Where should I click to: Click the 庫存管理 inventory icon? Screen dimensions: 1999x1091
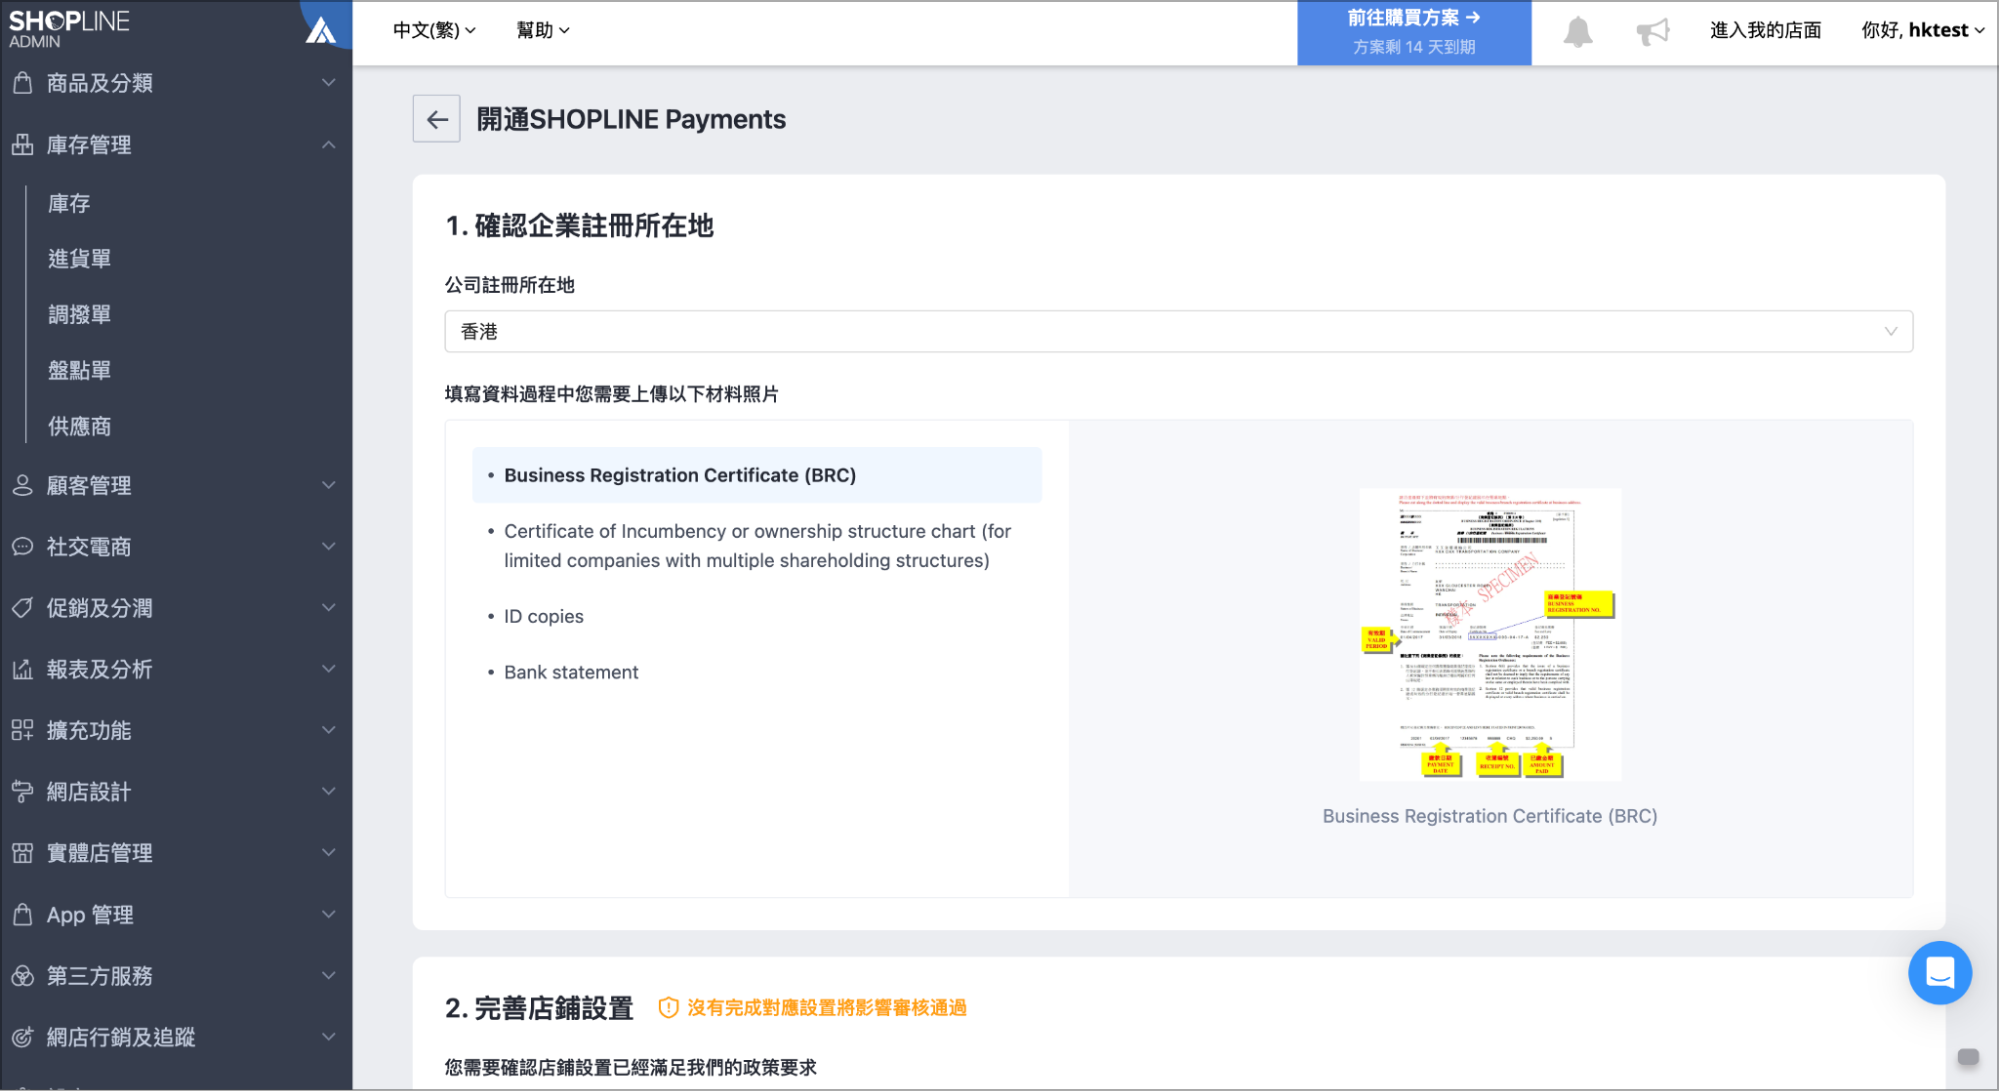(22, 145)
